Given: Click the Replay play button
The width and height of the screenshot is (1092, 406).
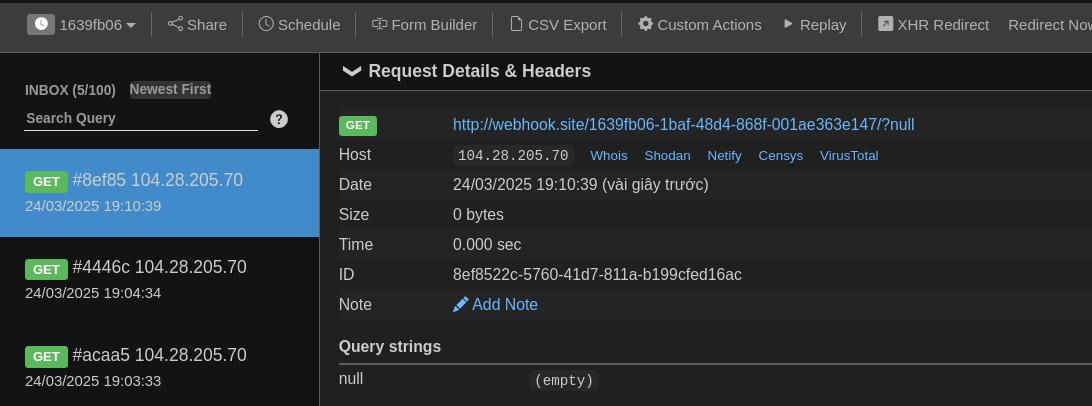Looking at the screenshot, I should click(789, 24).
